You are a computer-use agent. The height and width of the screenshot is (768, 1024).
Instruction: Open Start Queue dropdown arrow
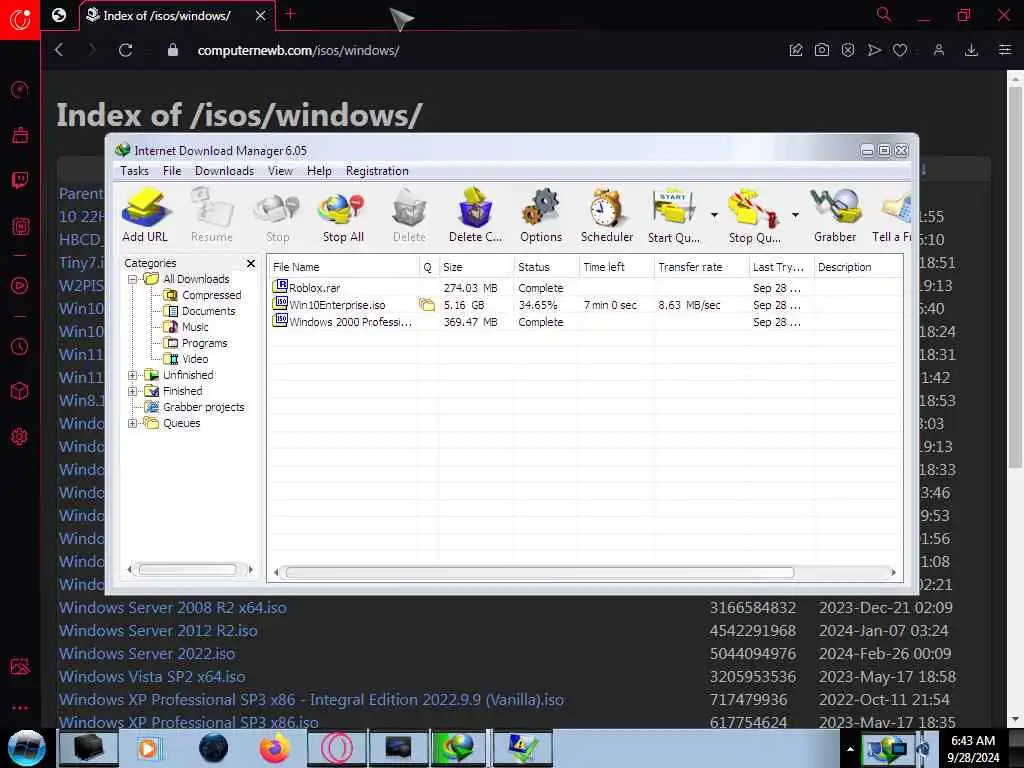coord(714,215)
